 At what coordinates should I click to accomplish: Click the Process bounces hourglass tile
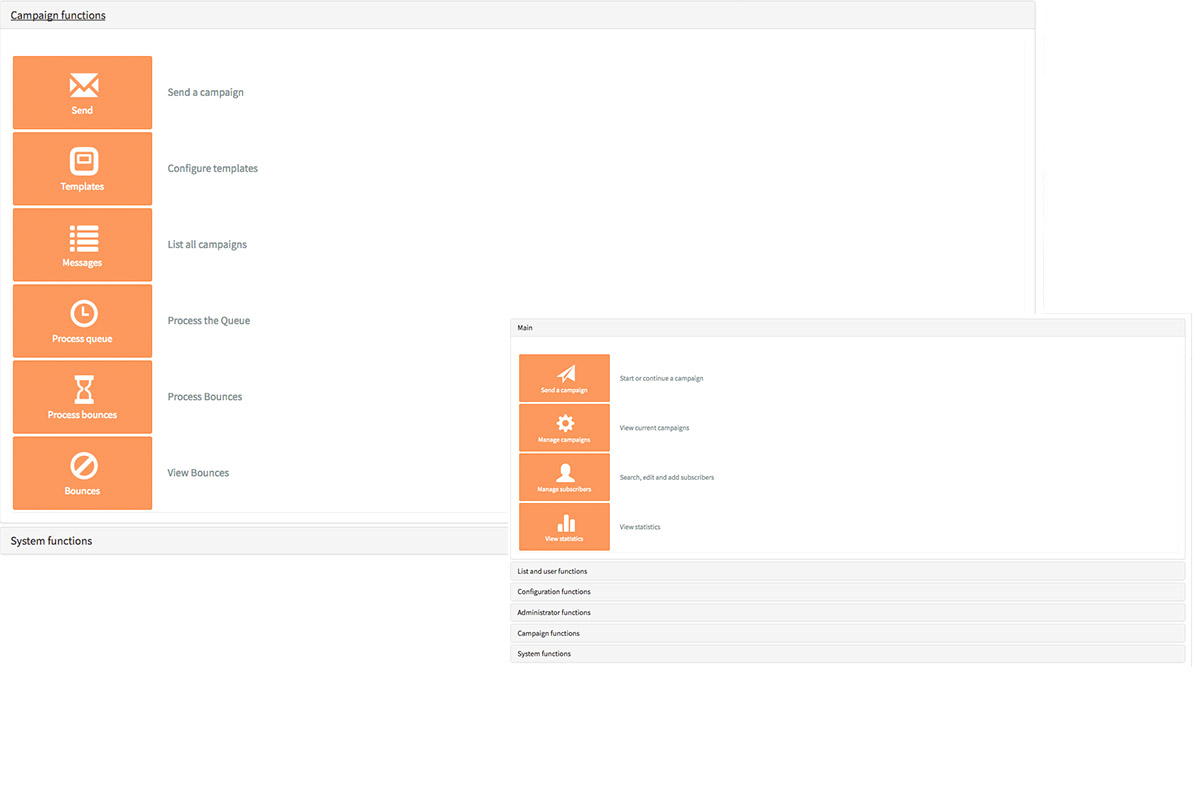(82, 397)
